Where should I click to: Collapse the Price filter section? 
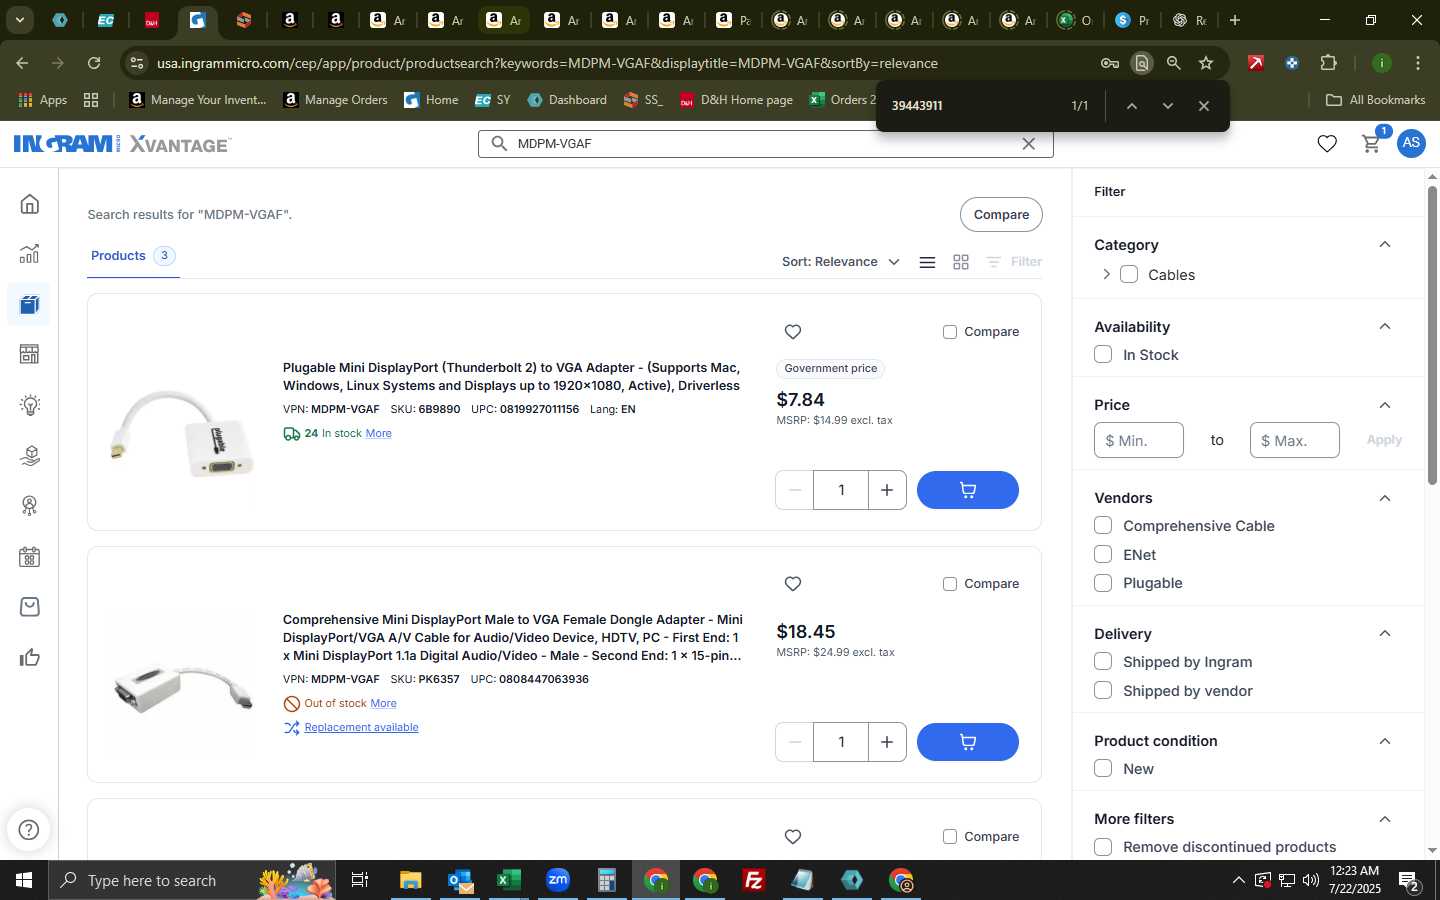coord(1385,405)
